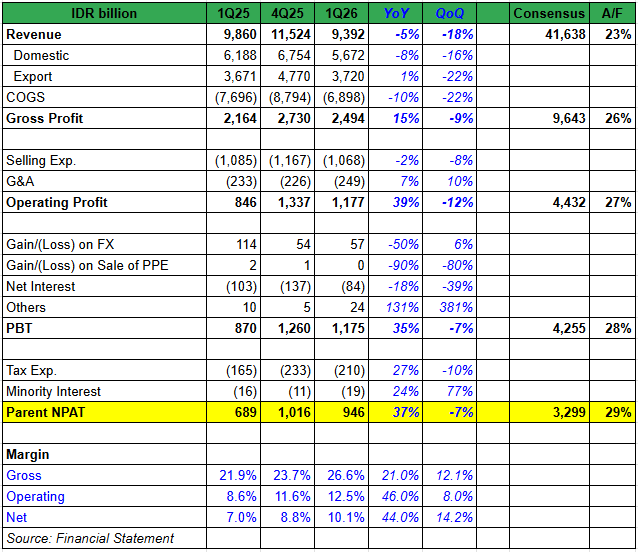
Task: Click the Consensus column header
Action: (549, 13)
